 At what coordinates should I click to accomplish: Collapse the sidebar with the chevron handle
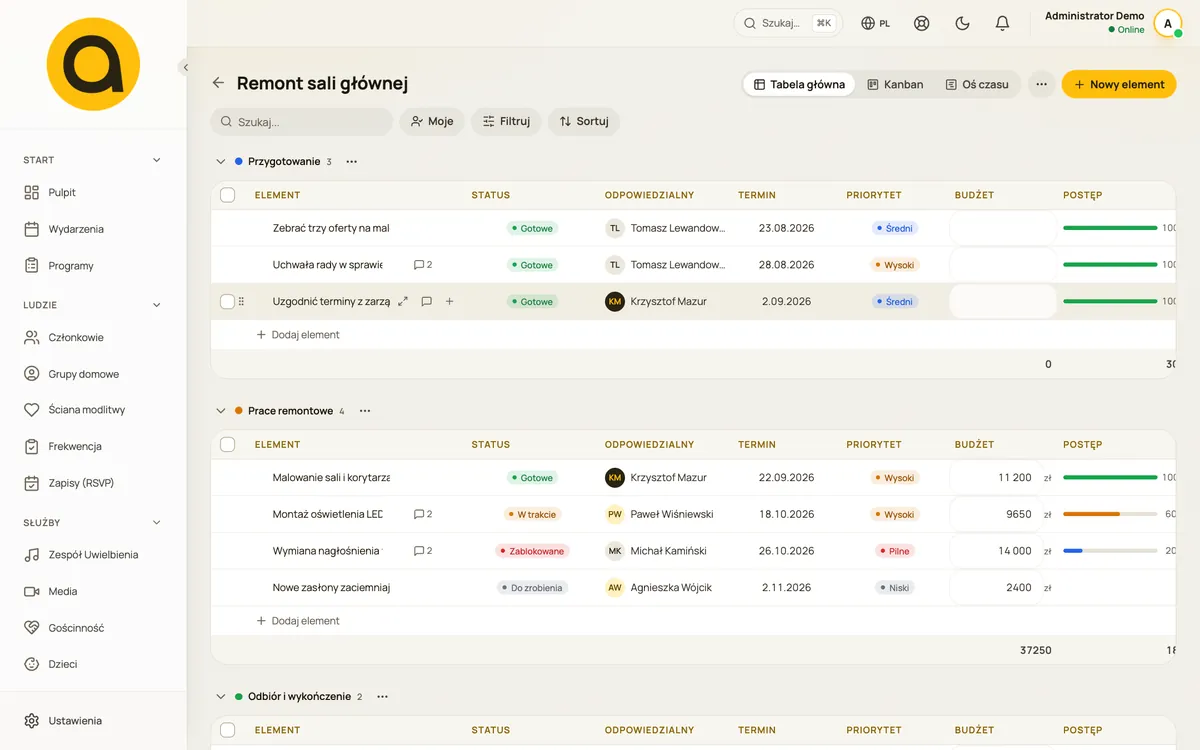pyautogui.click(x=185, y=67)
